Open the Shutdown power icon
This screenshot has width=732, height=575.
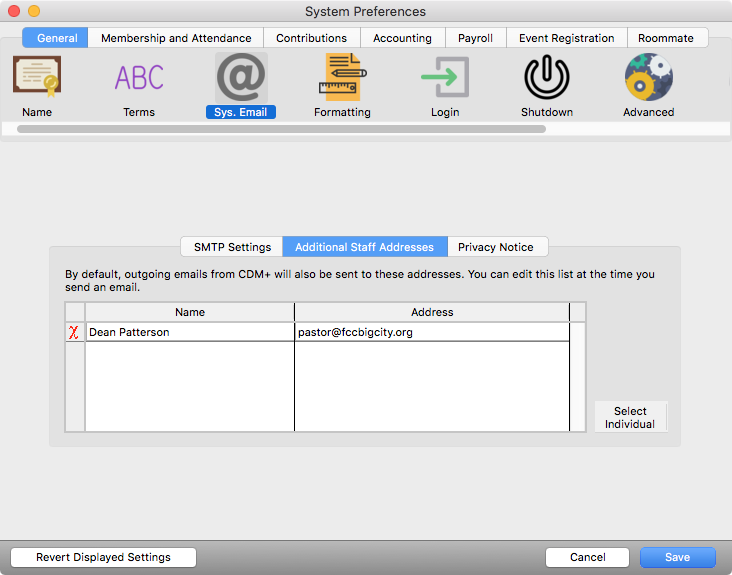click(547, 78)
